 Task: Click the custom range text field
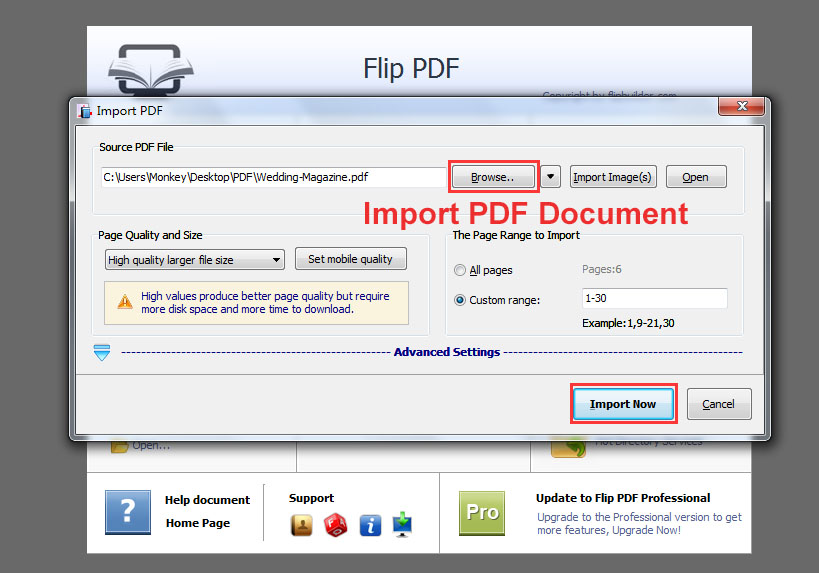click(x=654, y=299)
